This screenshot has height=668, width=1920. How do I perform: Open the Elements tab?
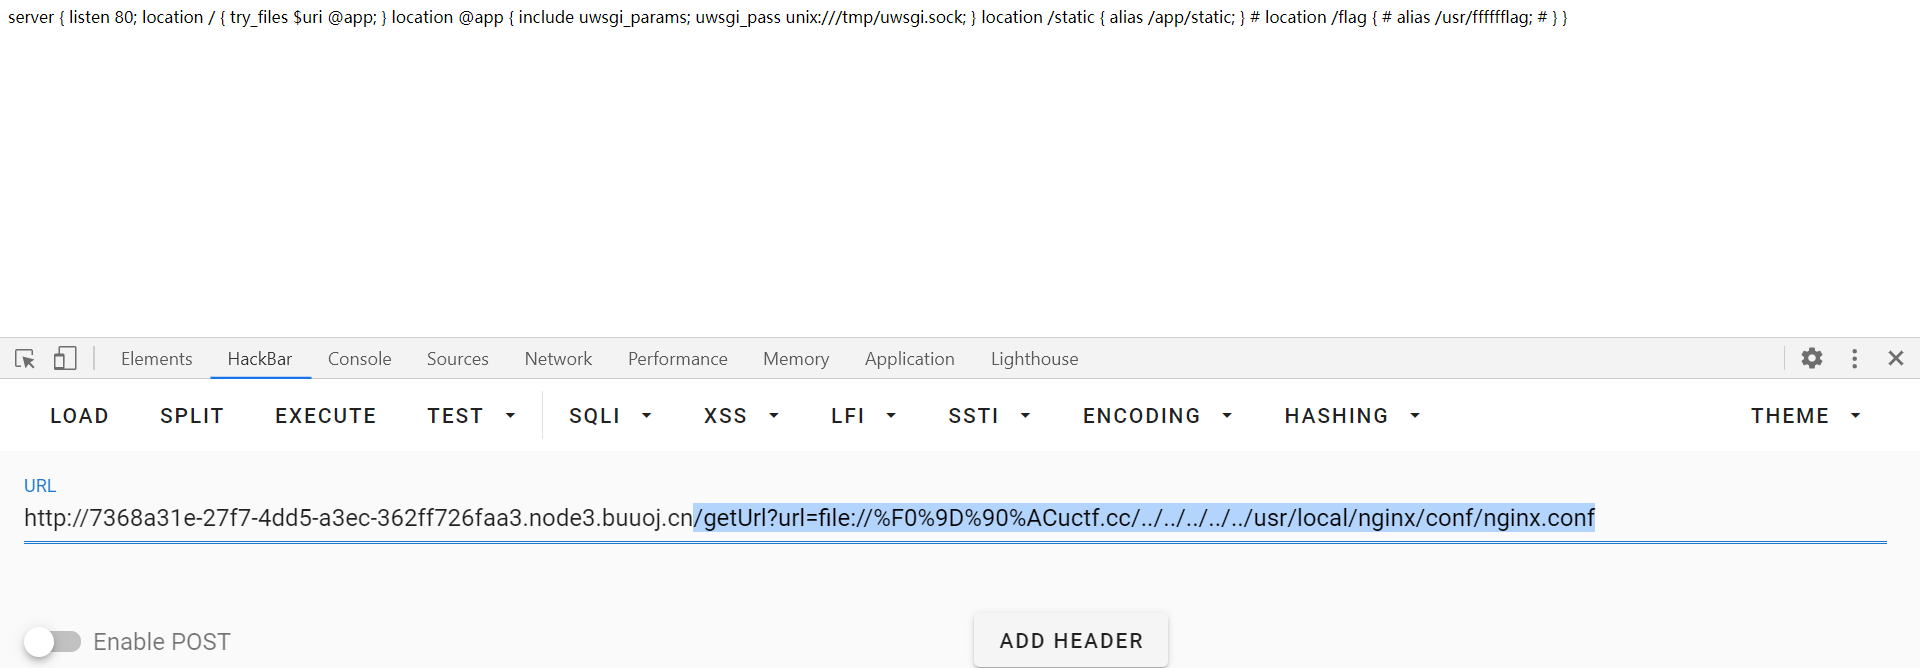(156, 359)
